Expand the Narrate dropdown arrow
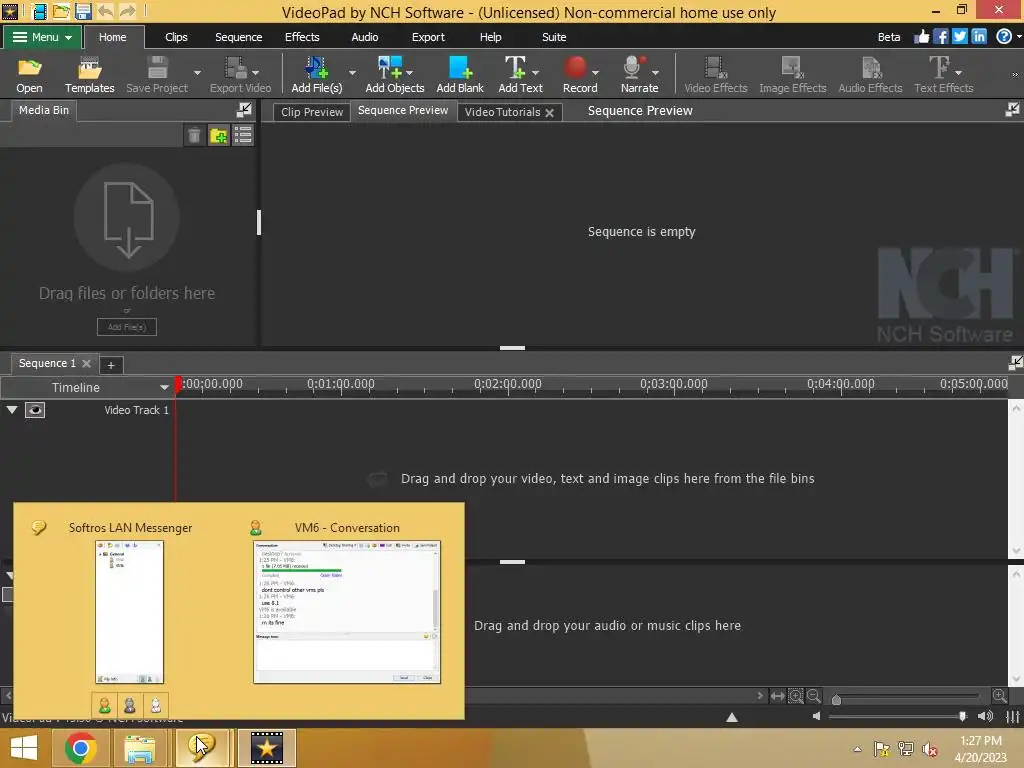The width and height of the screenshot is (1024, 768). coord(655,72)
